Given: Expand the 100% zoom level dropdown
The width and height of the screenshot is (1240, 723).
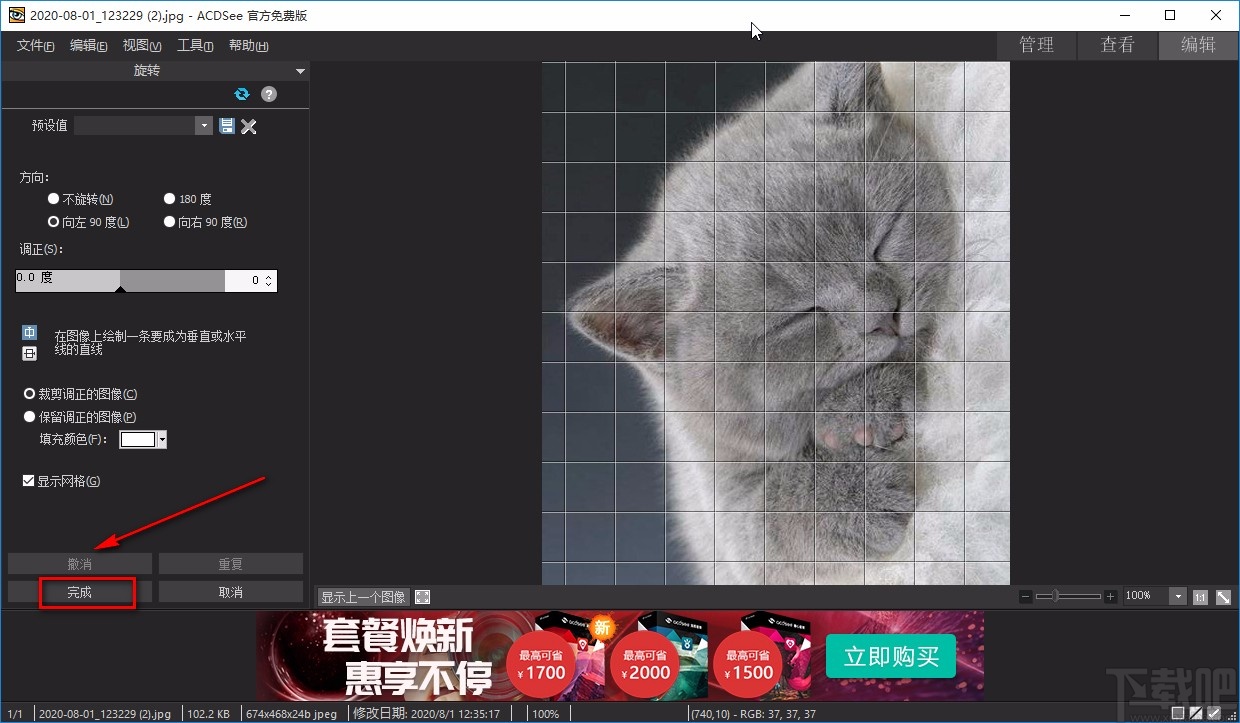Looking at the screenshot, I should click(1178, 597).
